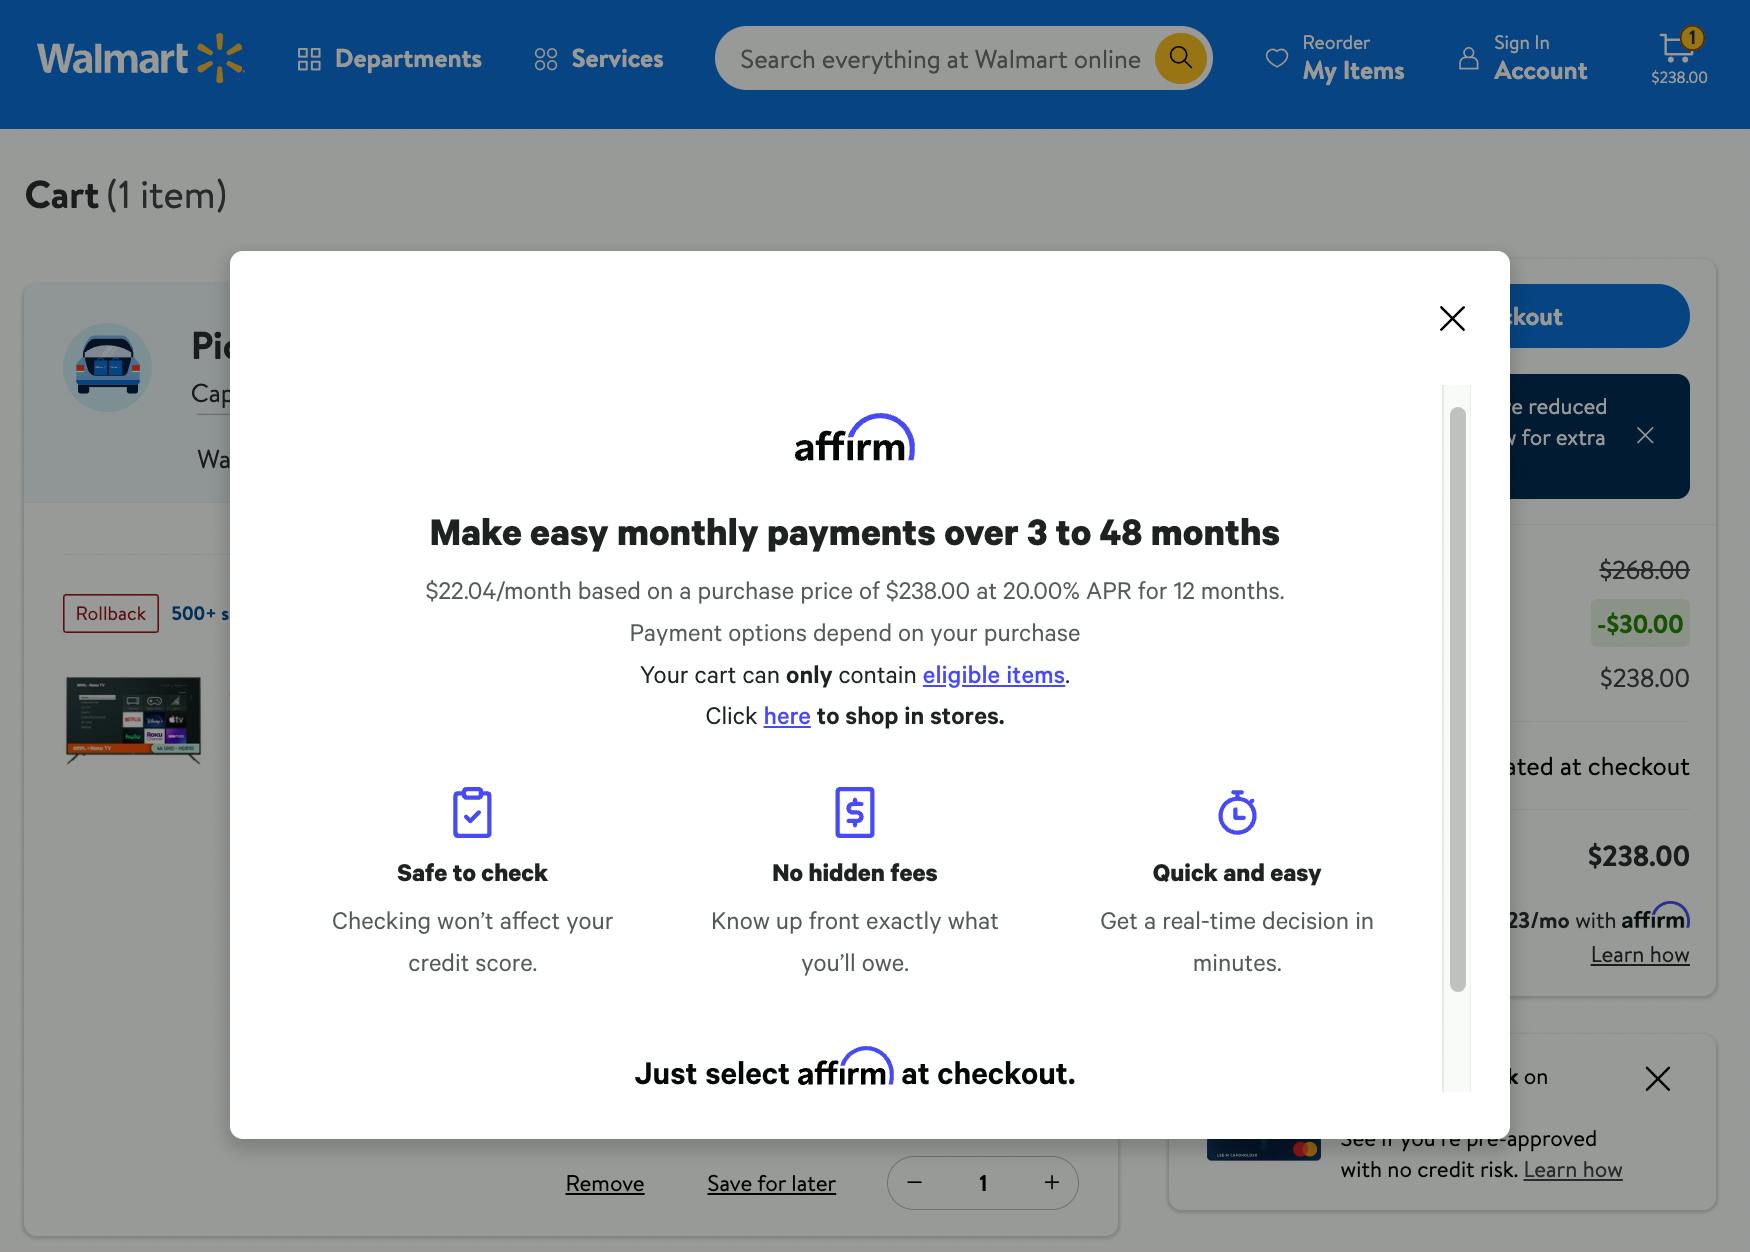Click the Sign In Account person icon

click(x=1468, y=58)
